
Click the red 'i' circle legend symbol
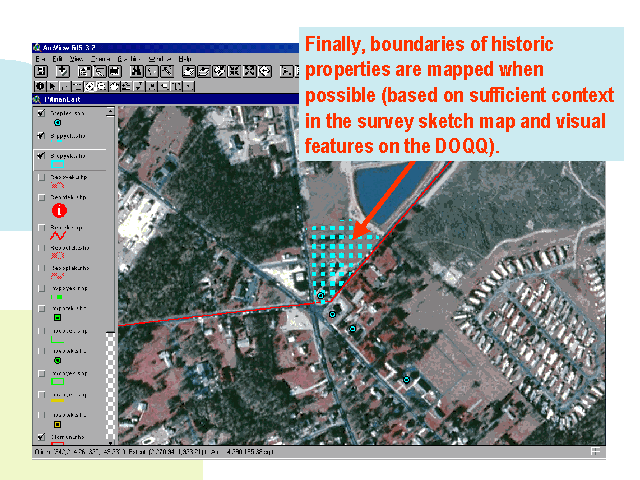tap(58, 211)
